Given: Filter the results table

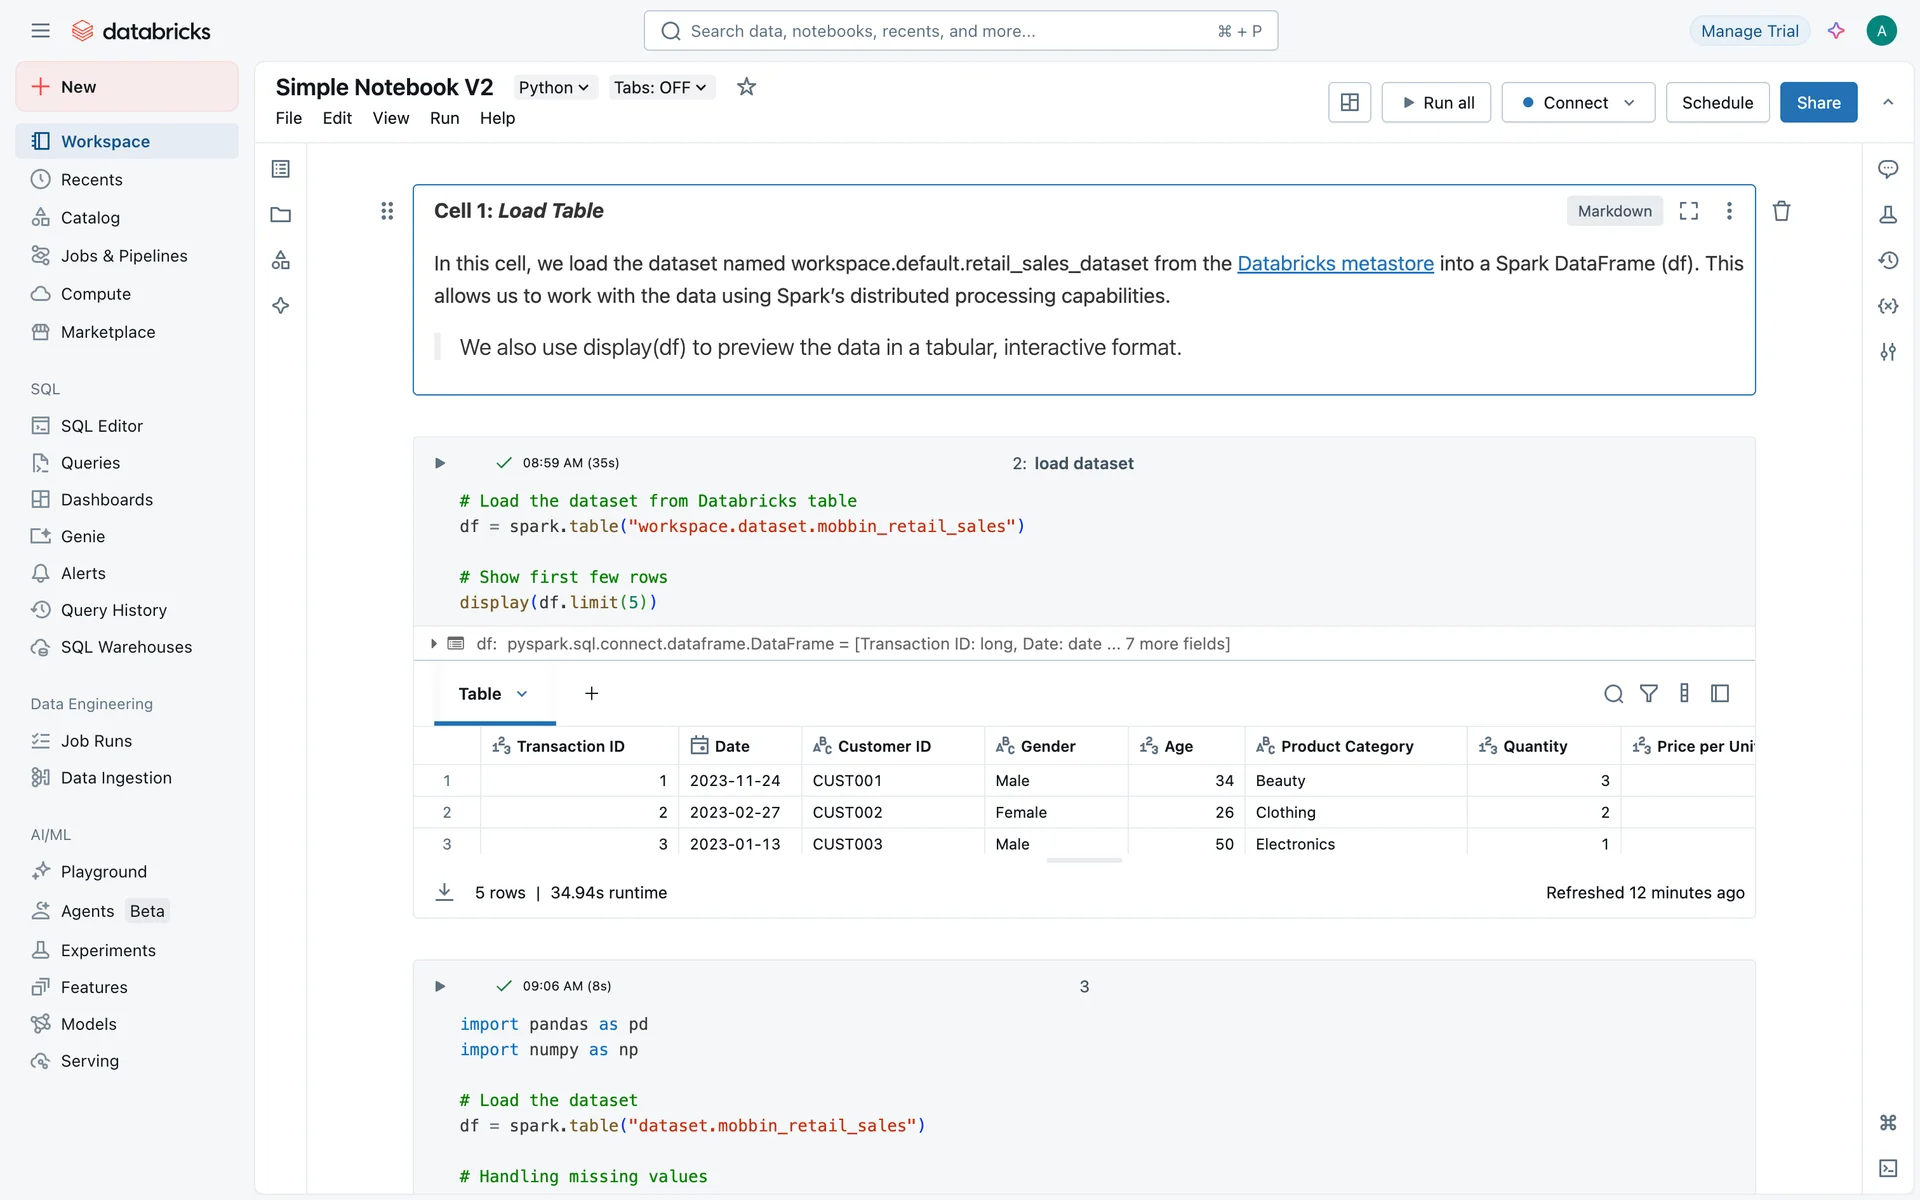Looking at the screenshot, I should (x=1649, y=693).
